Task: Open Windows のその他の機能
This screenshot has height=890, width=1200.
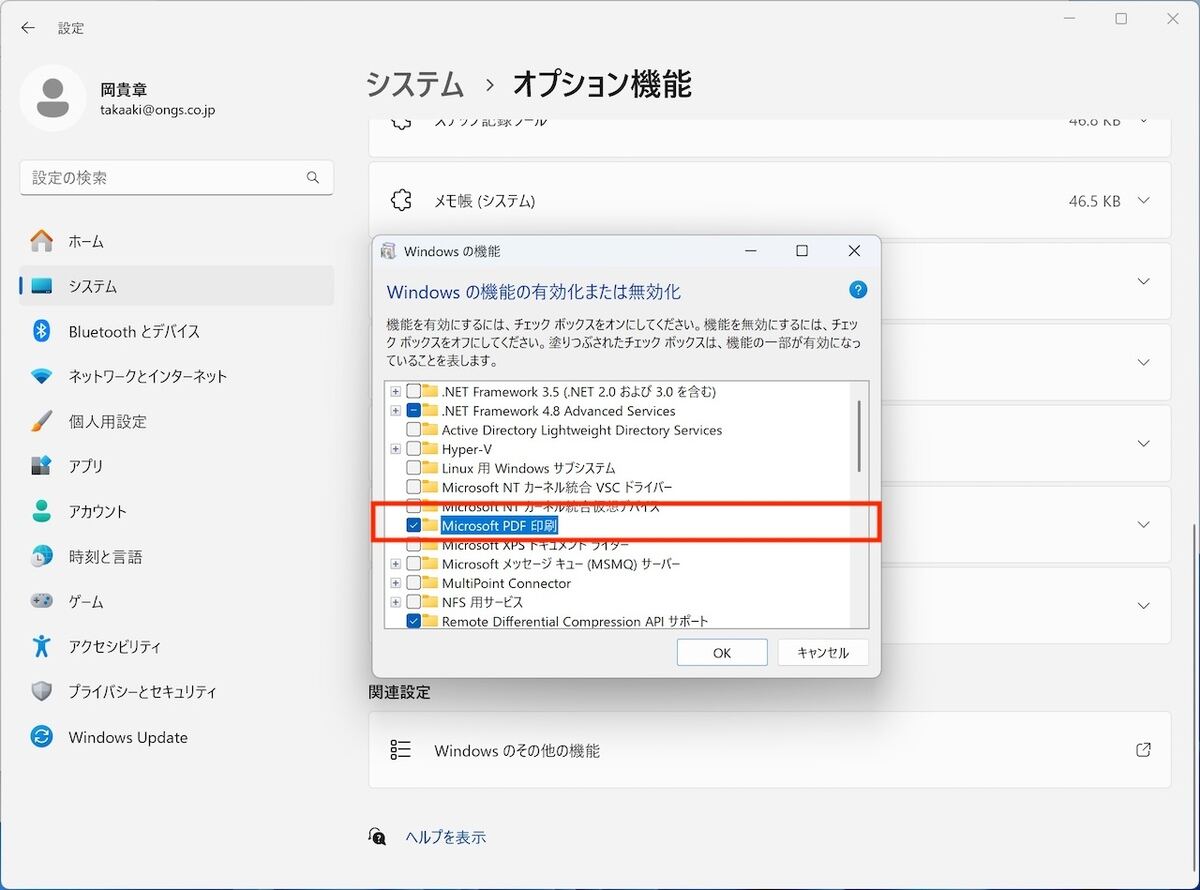Action: 770,750
